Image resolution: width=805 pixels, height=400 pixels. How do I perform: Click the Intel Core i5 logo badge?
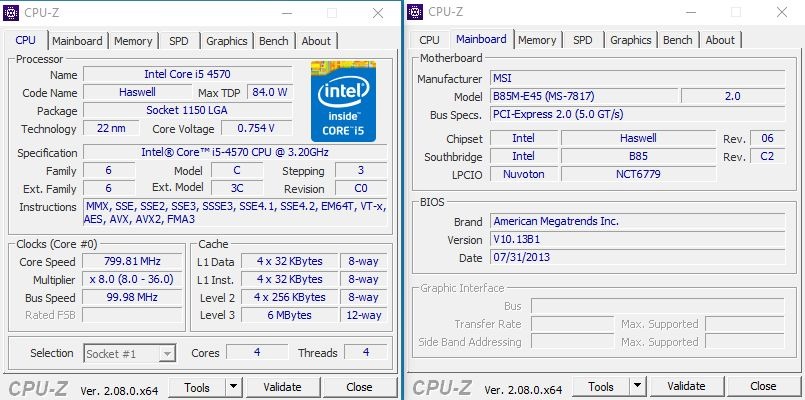pyautogui.click(x=343, y=101)
